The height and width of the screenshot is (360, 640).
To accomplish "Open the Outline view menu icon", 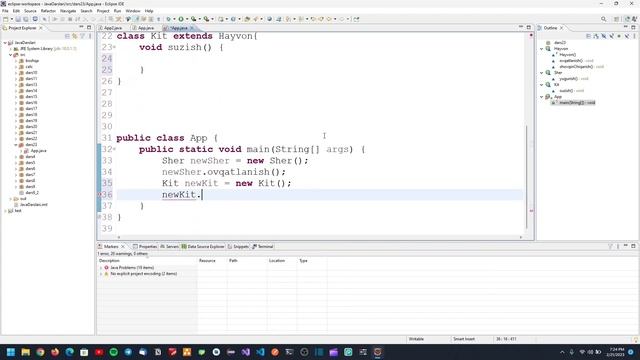I will 634,36.
